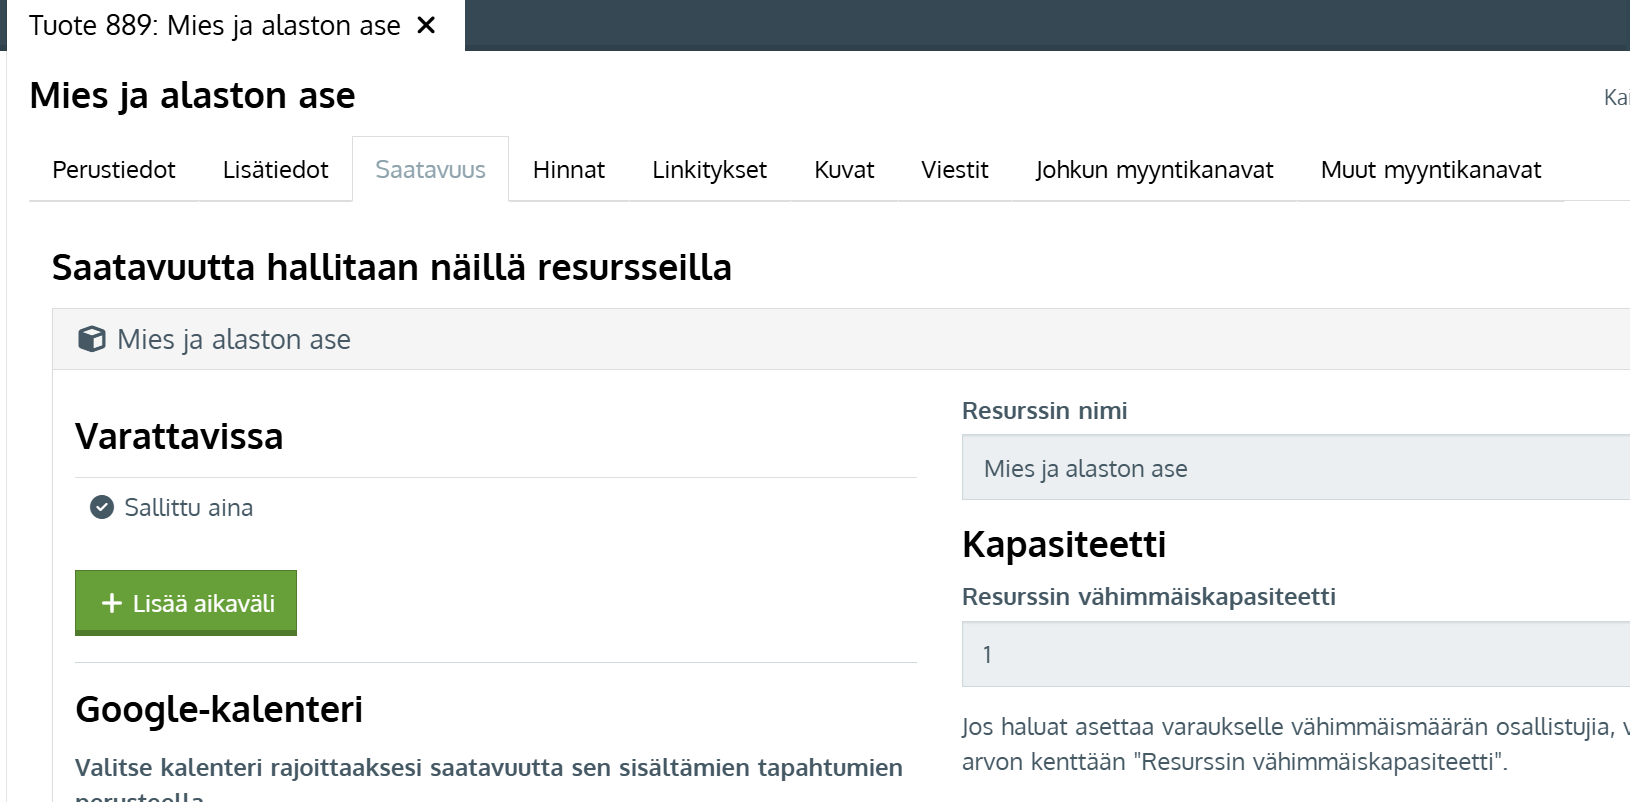Click plus icon on Lisää aikaväli button

tap(112, 603)
